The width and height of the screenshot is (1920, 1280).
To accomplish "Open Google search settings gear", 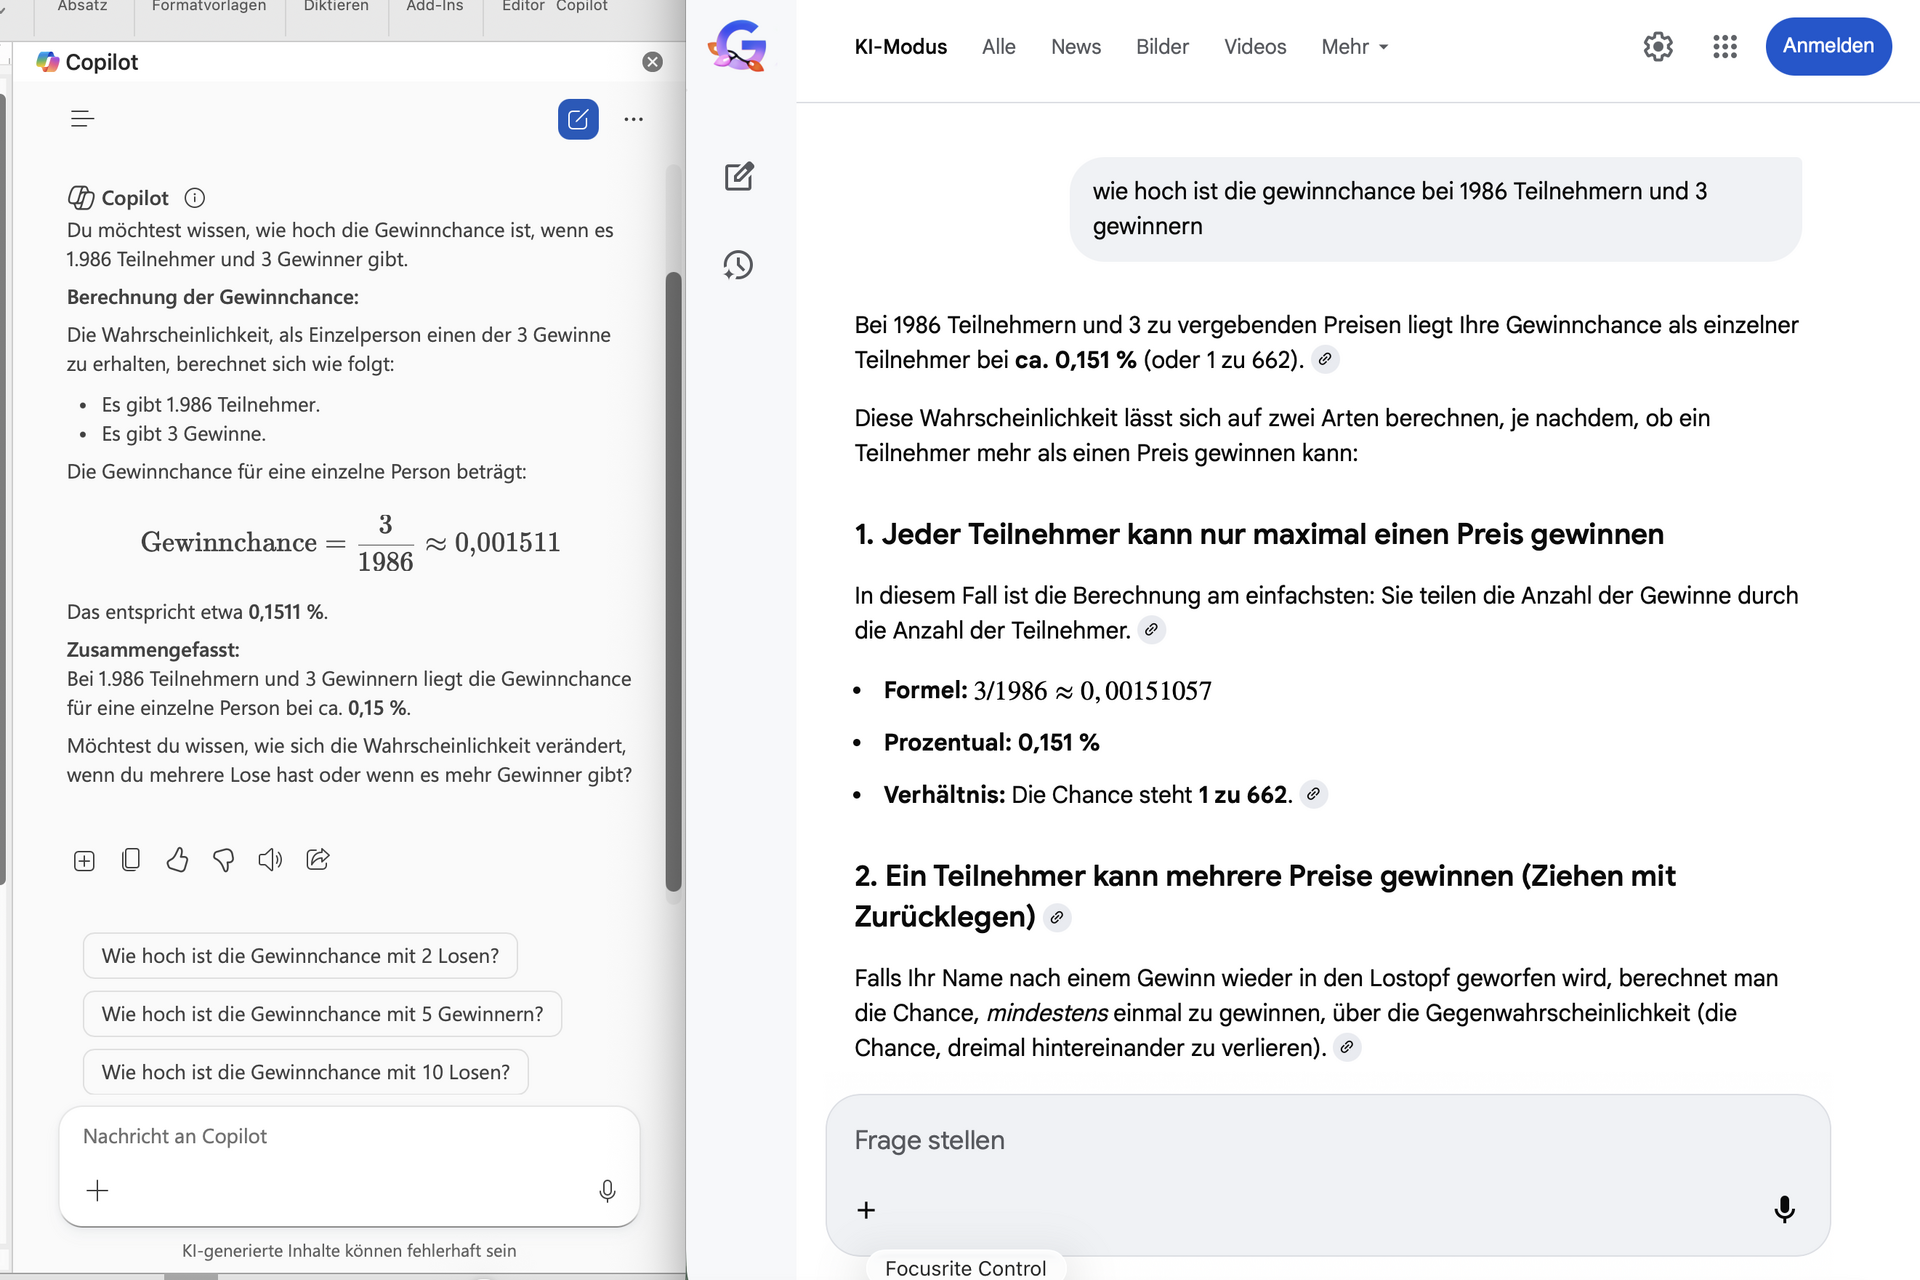I will (x=1657, y=46).
